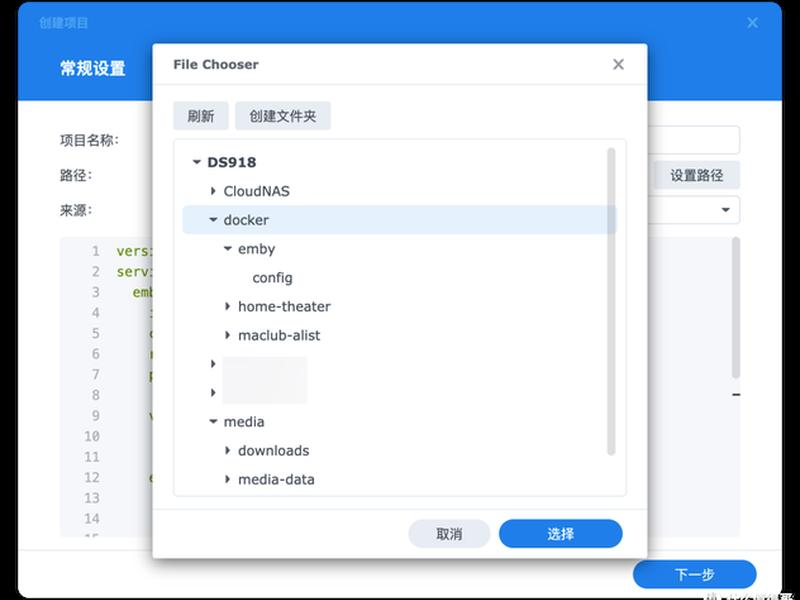
Task: Collapse the emby folder arrow
Action: pos(228,248)
